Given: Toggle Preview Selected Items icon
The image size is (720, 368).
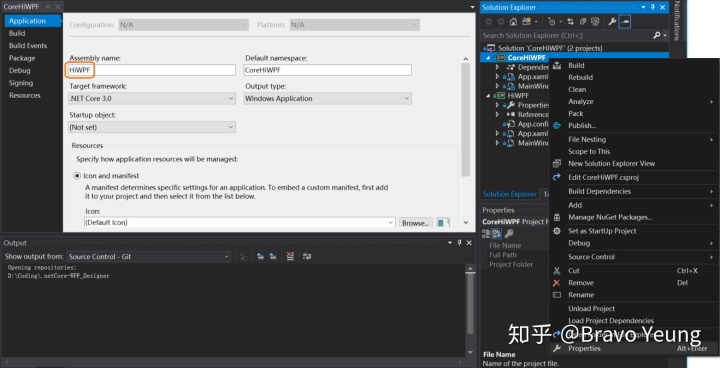Looking at the screenshot, I should [x=624, y=22].
